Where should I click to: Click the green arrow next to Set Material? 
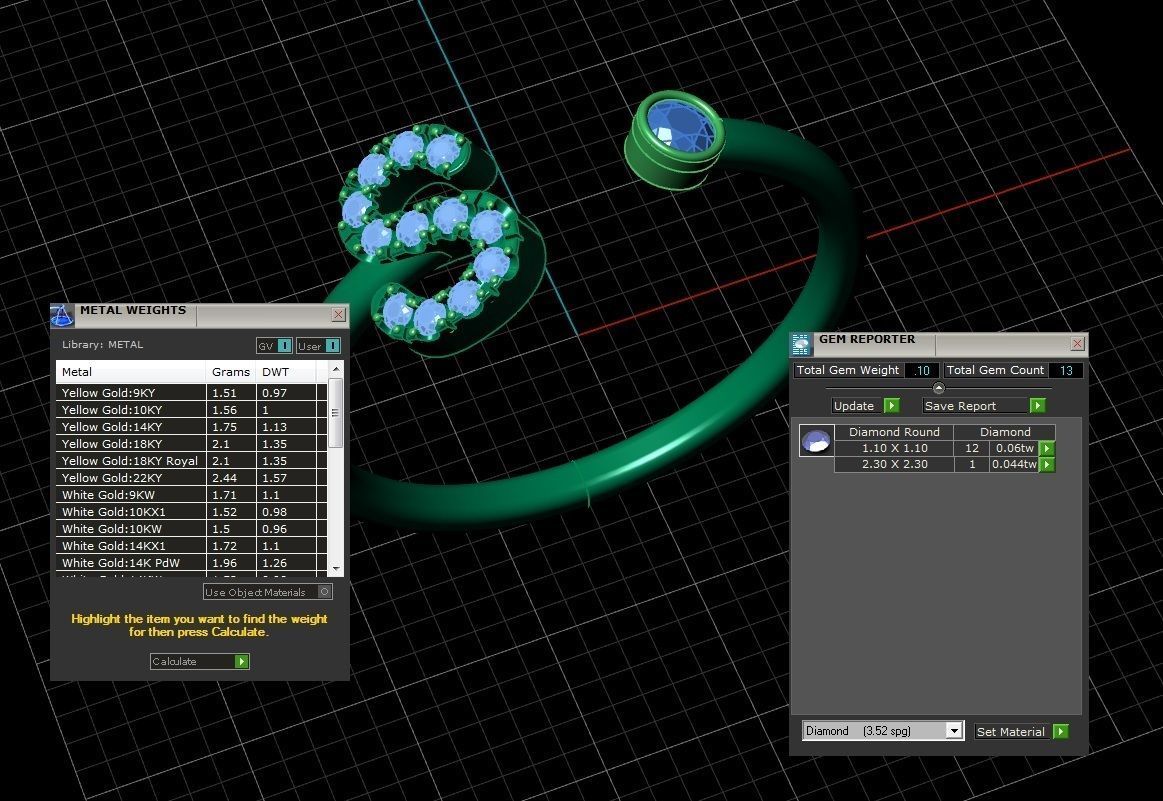point(1061,731)
